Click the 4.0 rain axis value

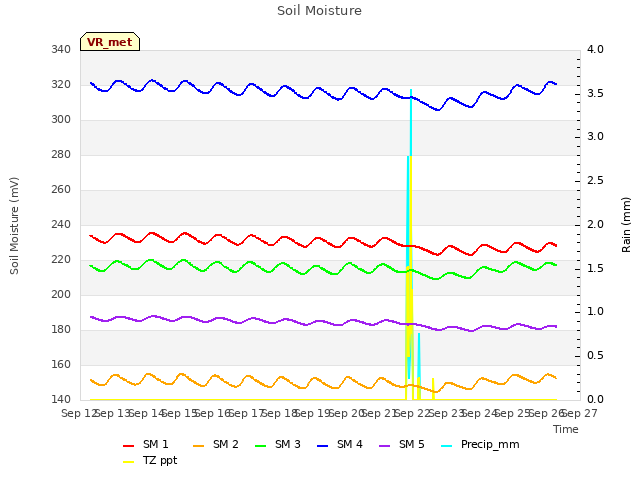[595, 49]
